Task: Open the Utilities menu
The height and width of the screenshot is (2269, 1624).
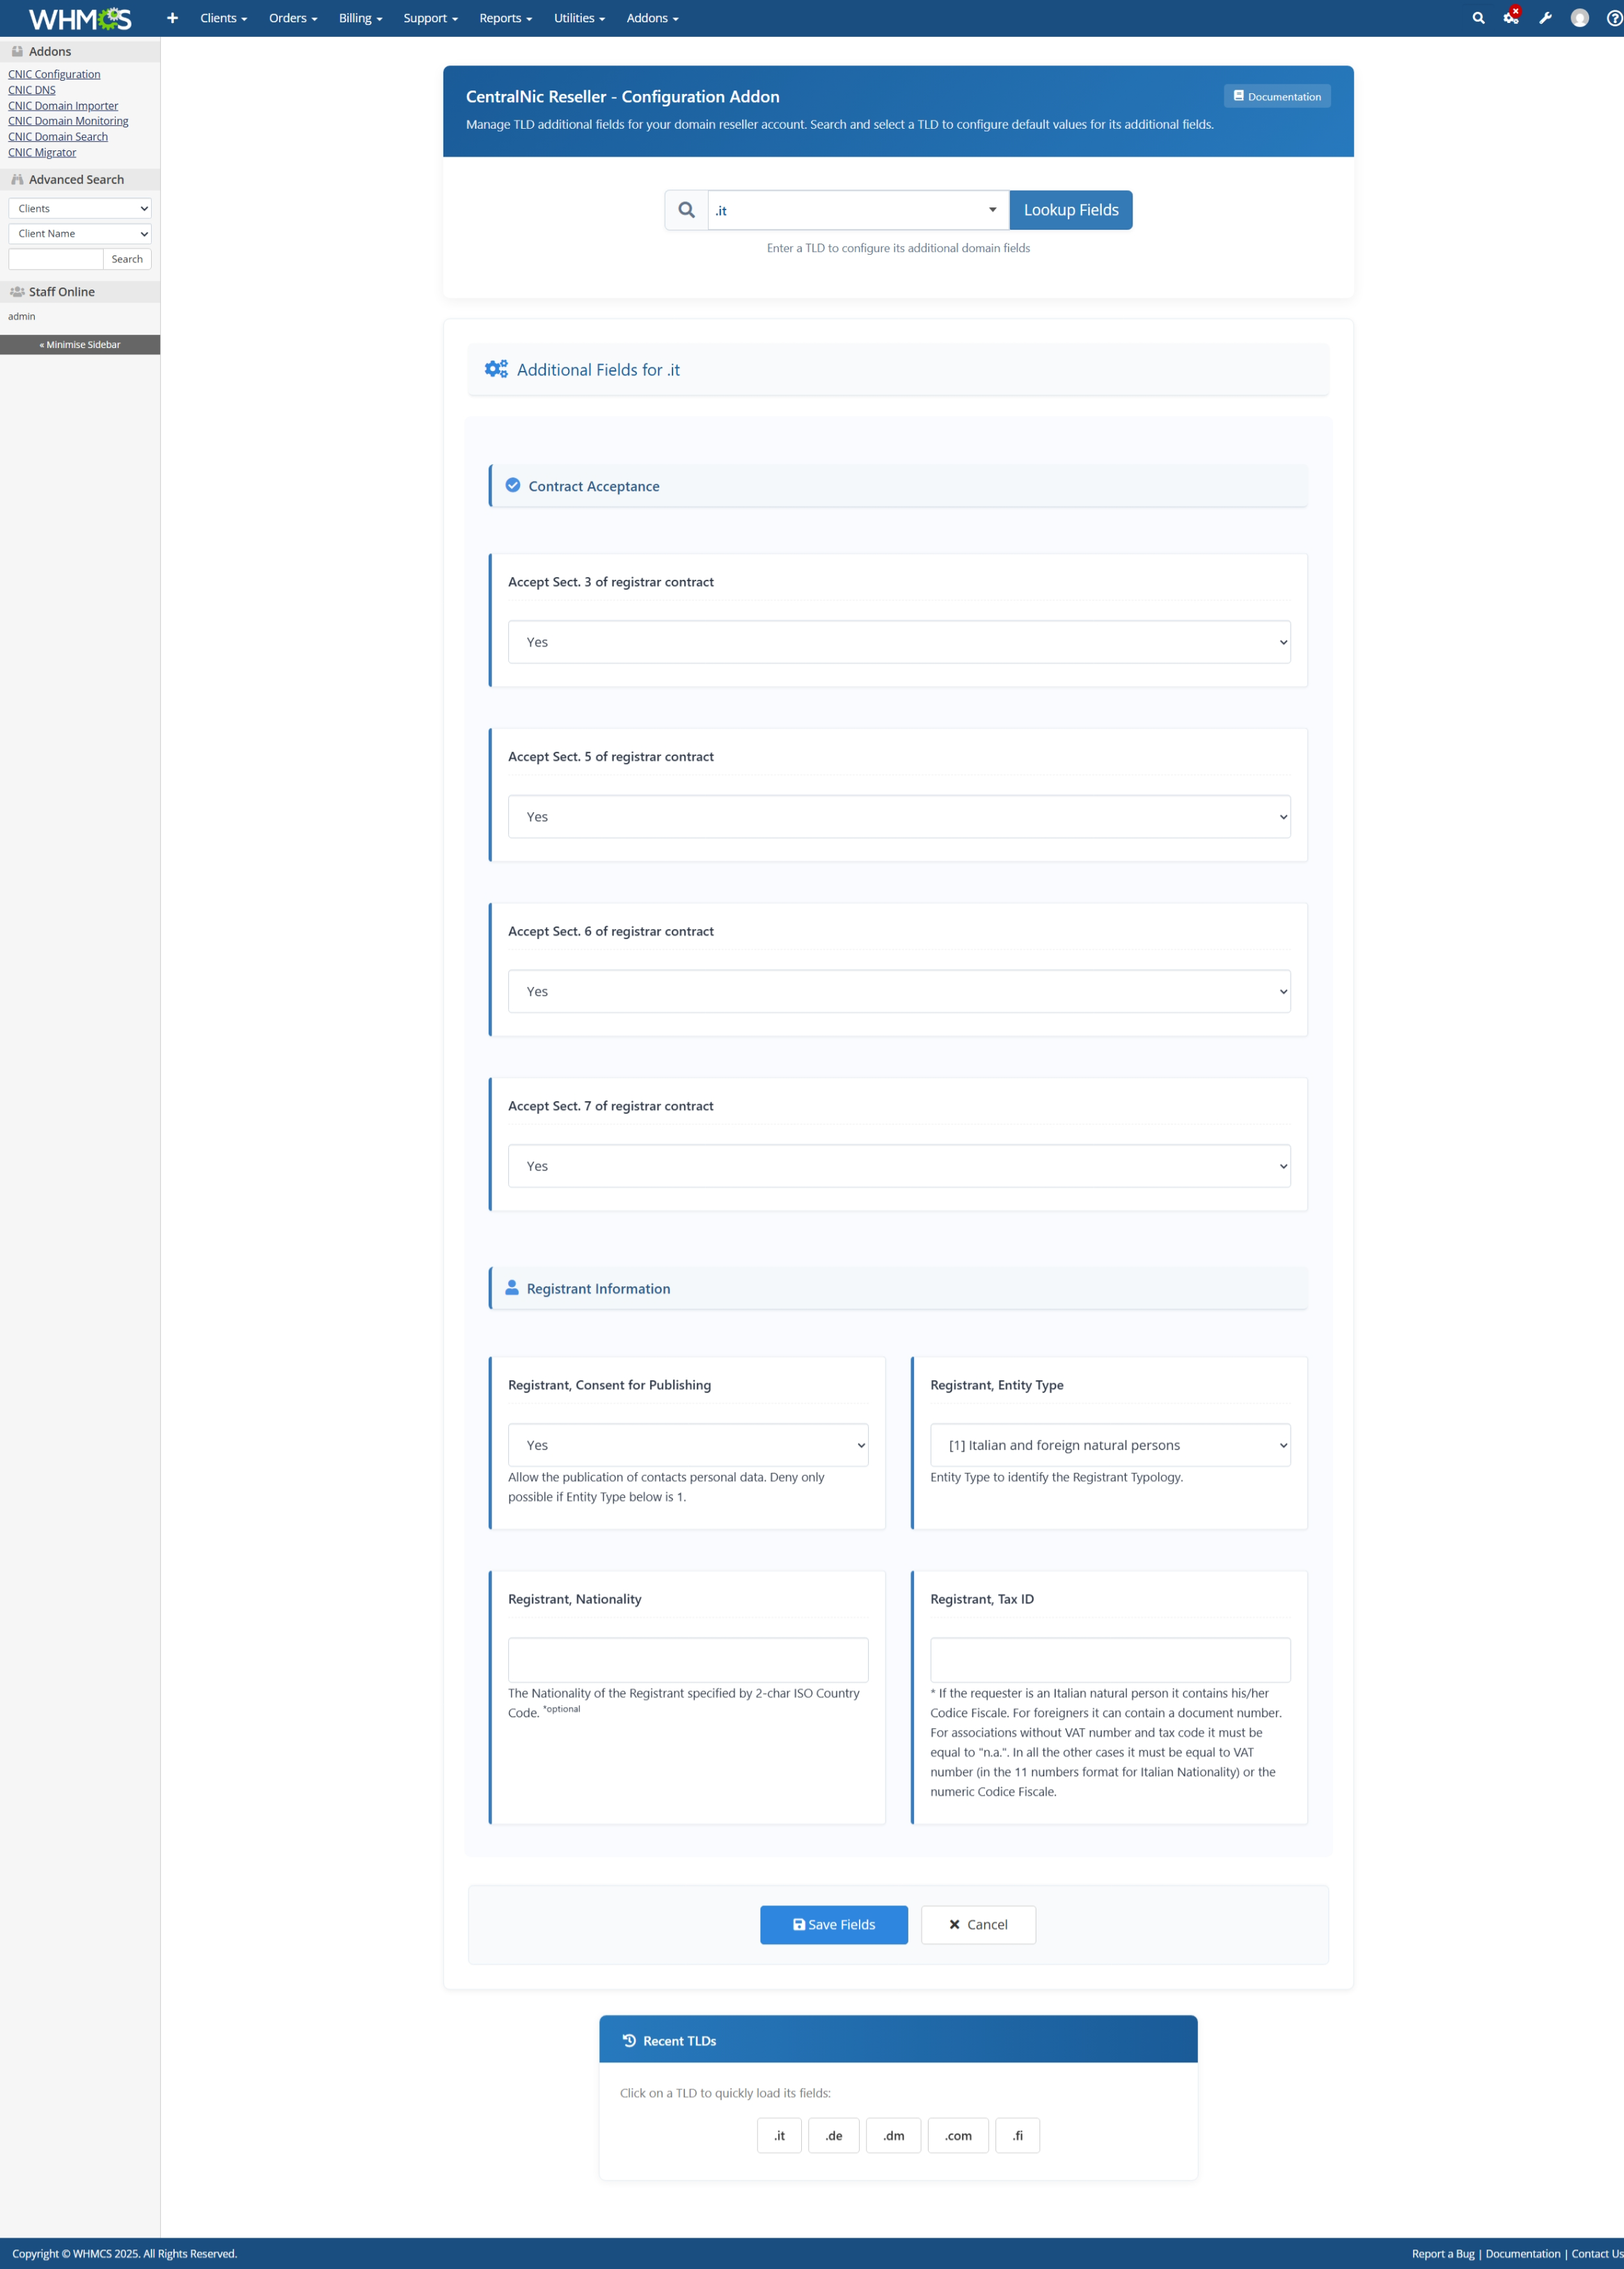Action: [579, 18]
